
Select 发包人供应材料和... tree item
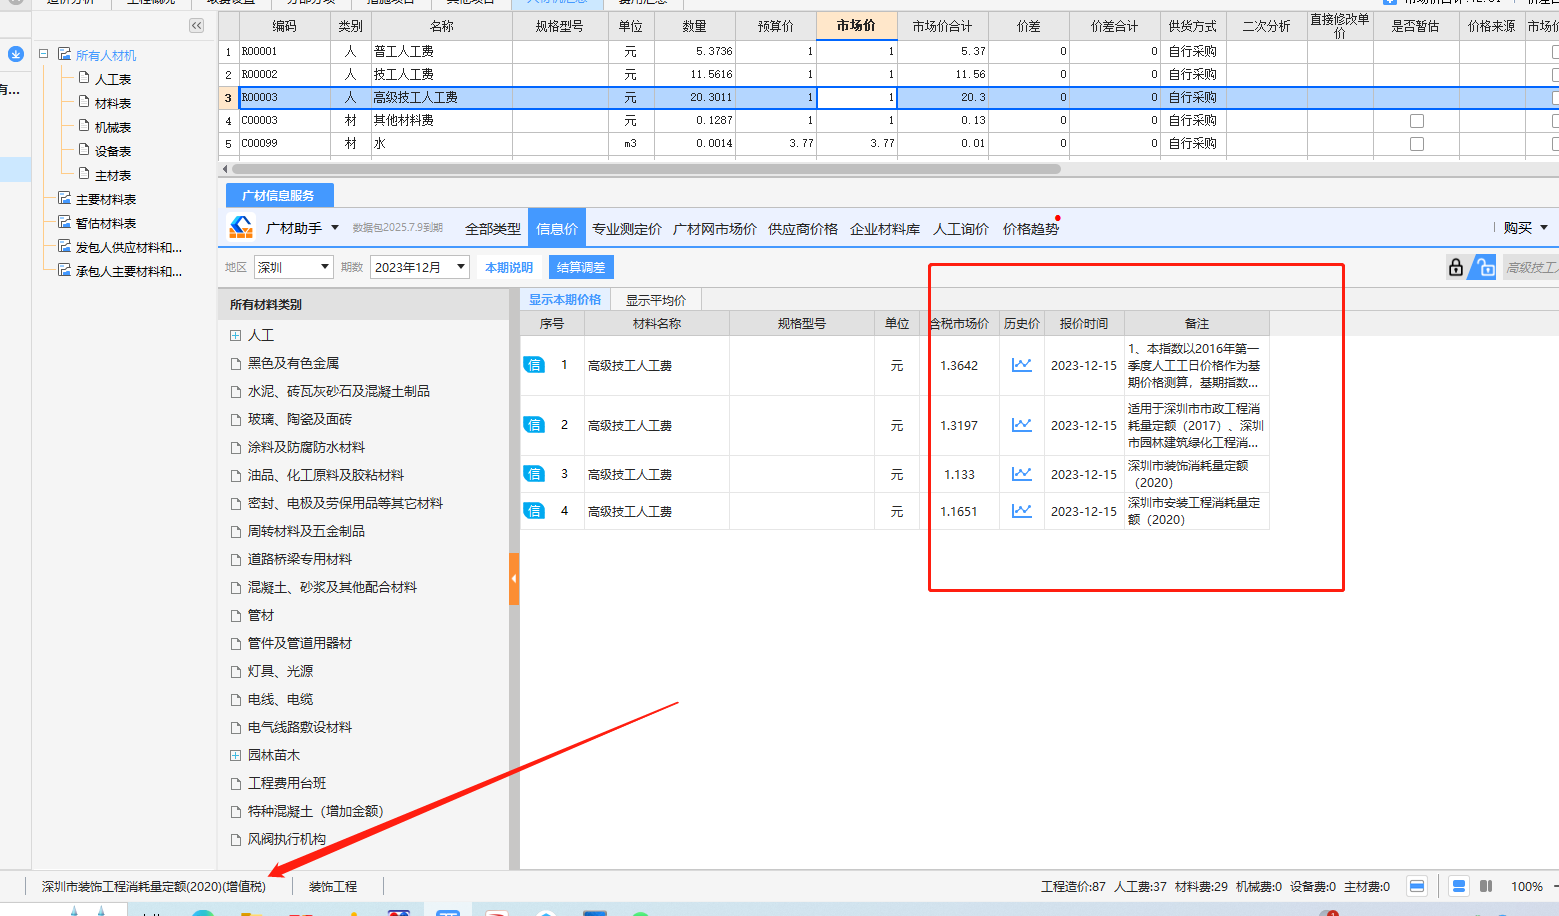click(129, 247)
